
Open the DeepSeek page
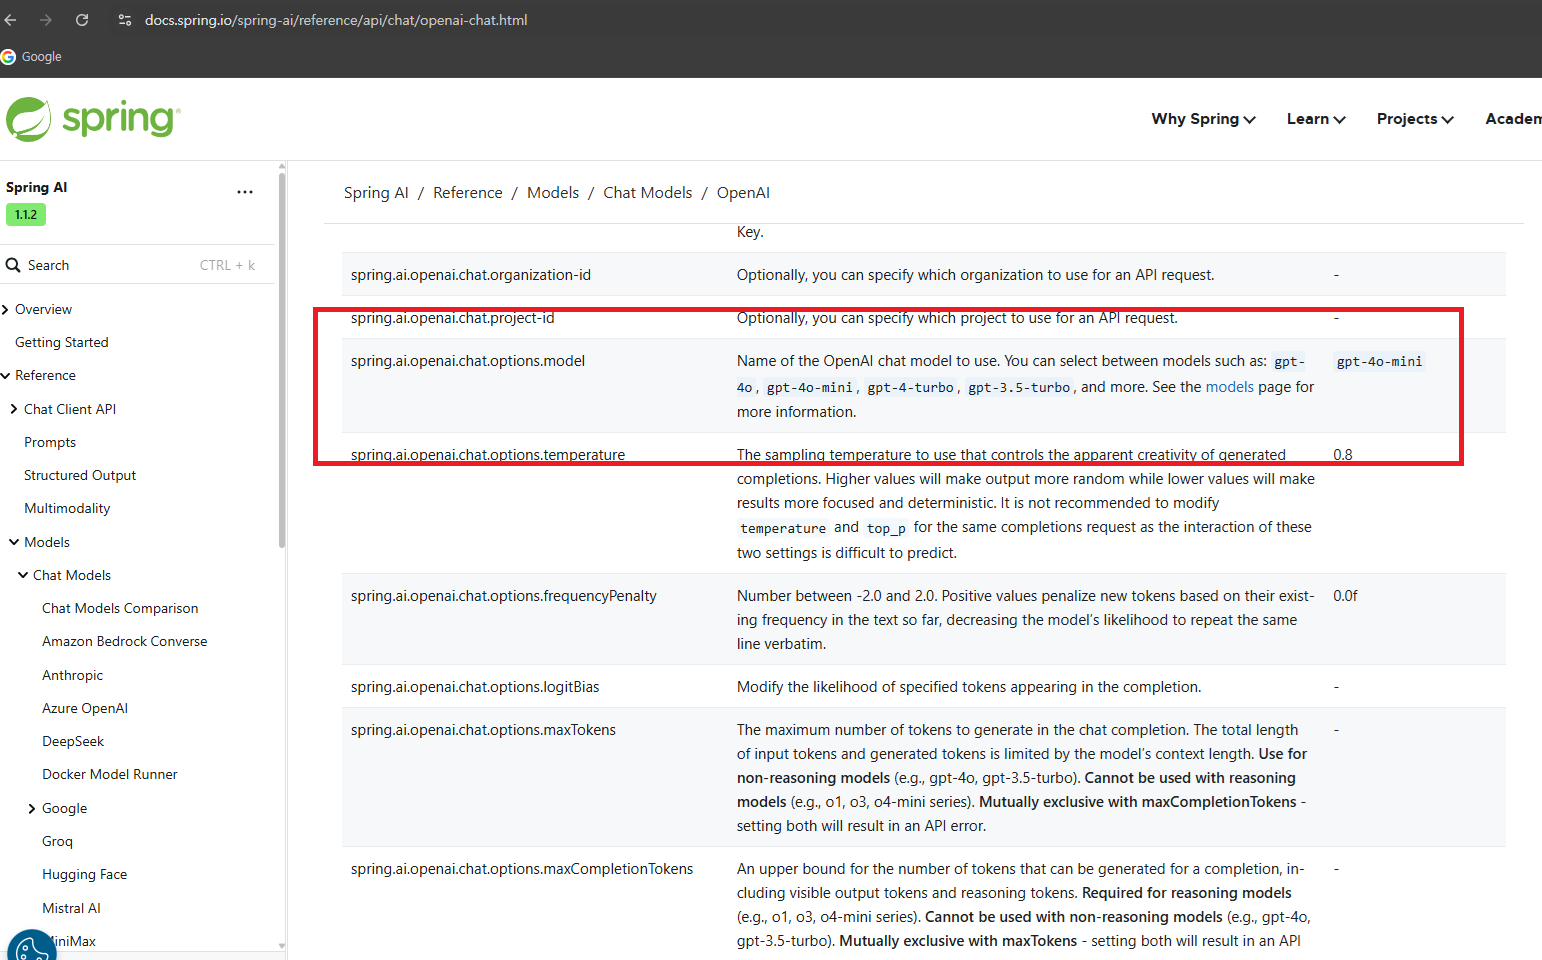73,741
